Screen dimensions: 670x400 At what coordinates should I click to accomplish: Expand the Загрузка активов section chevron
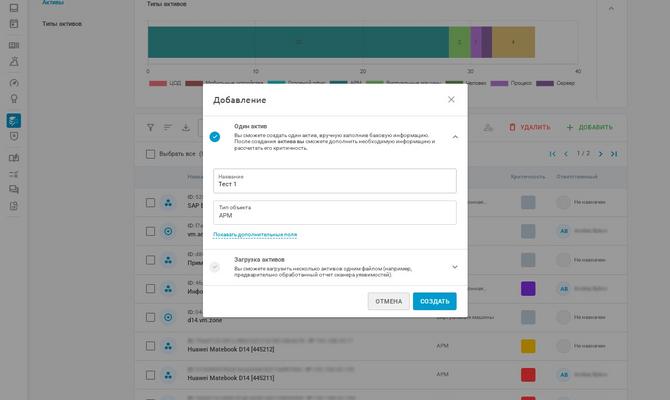455,267
